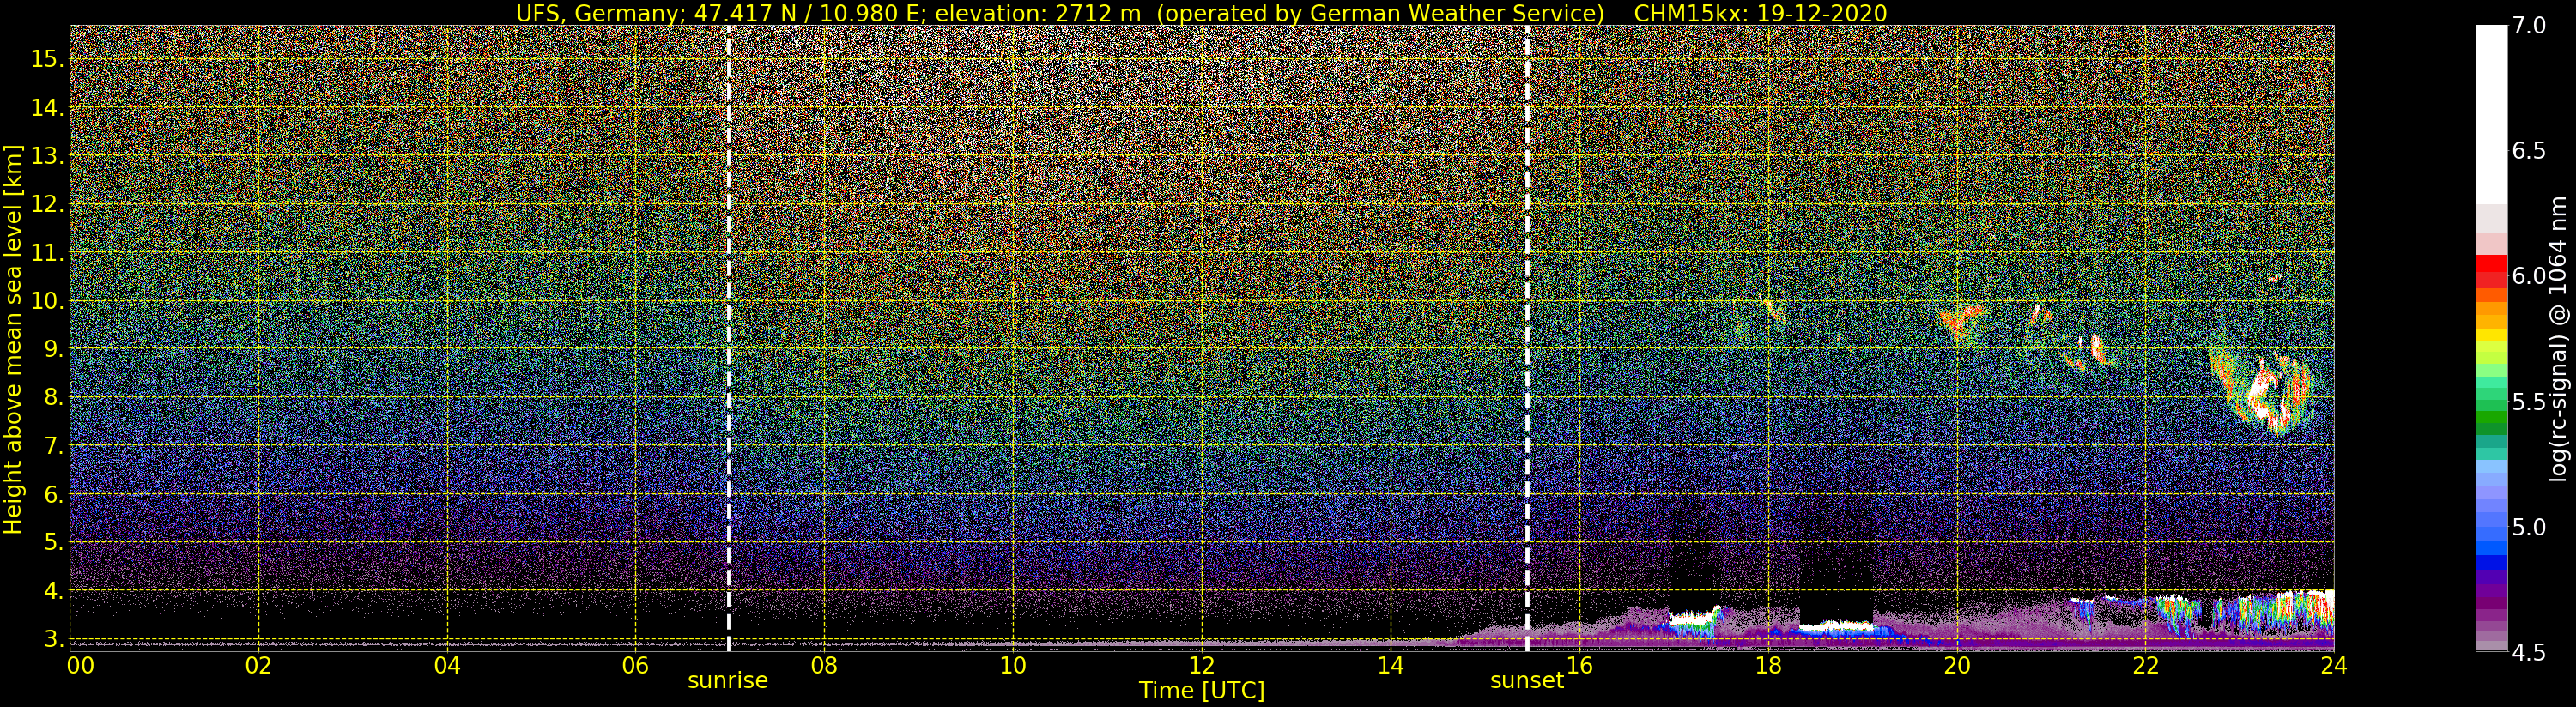Click the "18" time axis tick label

pyautogui.click(x=1767, y=666)
